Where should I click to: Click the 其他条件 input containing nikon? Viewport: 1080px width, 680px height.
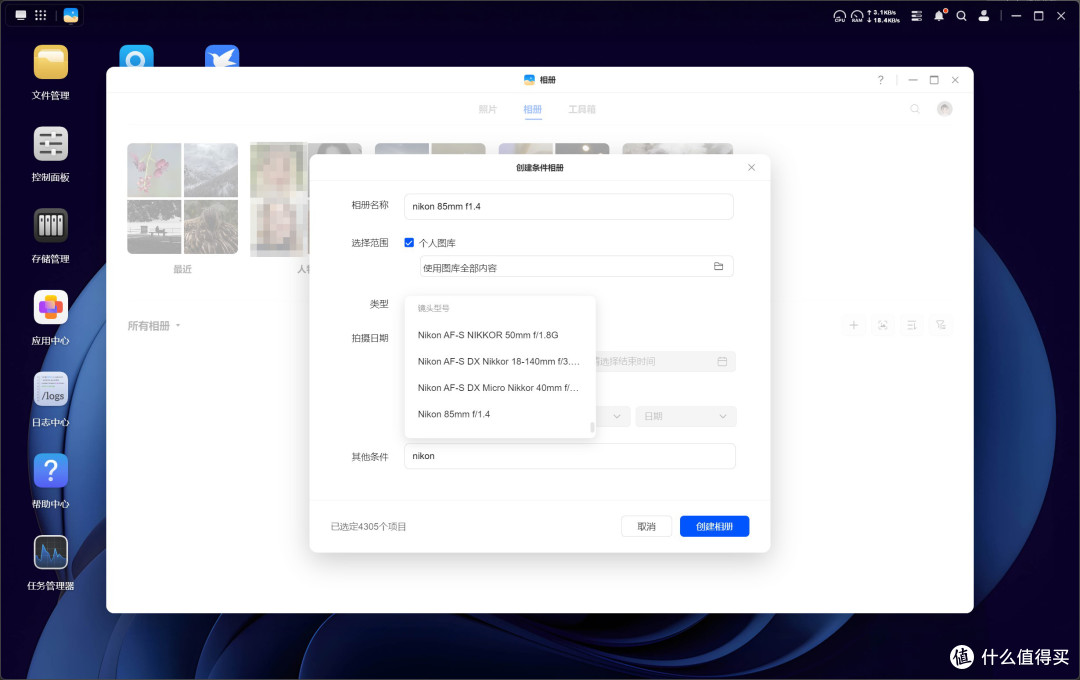(x=570, y=456)
